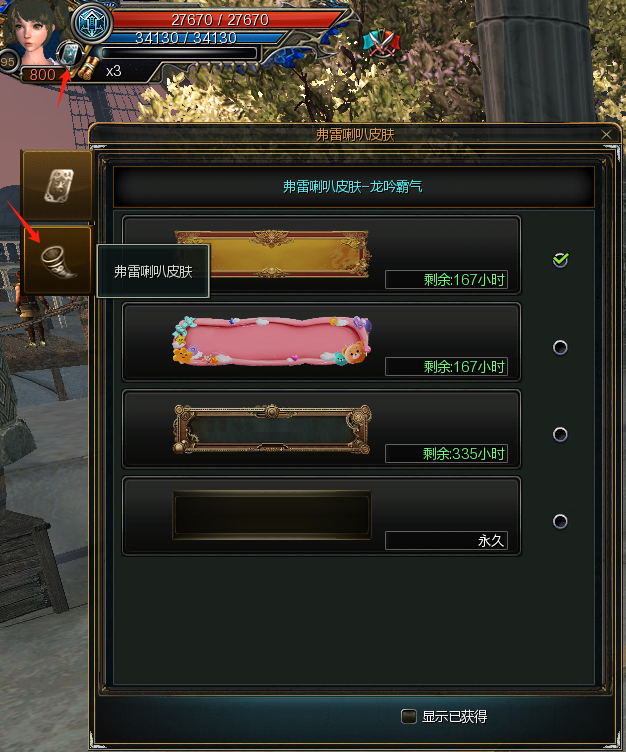Open the horn skin tab icon
This screenshot has height=752, width=626.
point(57,261)
